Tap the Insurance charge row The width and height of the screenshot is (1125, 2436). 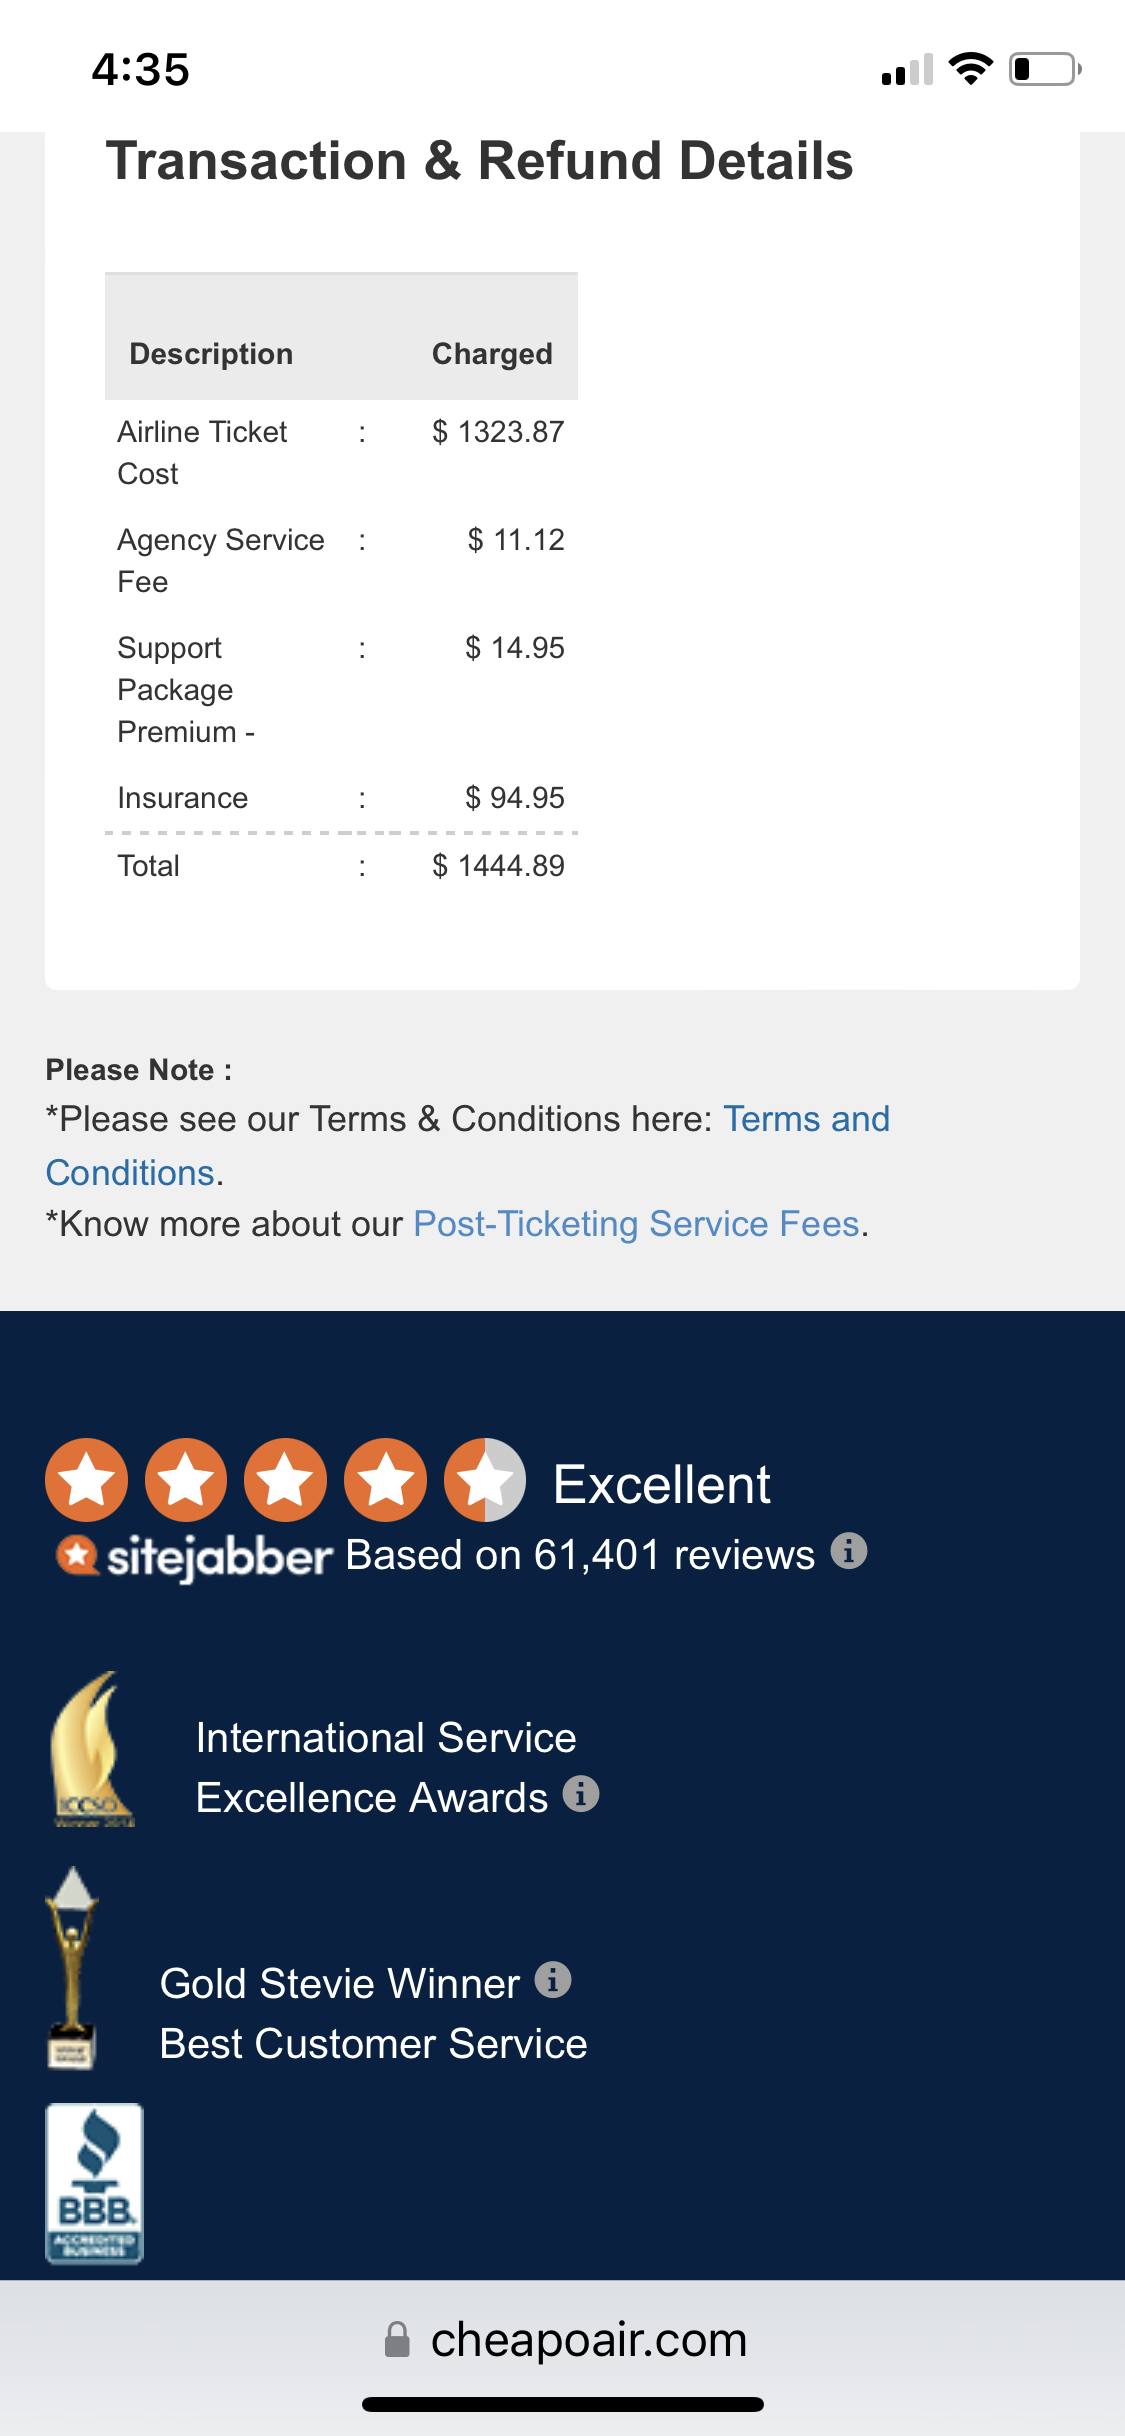point(340,798)
